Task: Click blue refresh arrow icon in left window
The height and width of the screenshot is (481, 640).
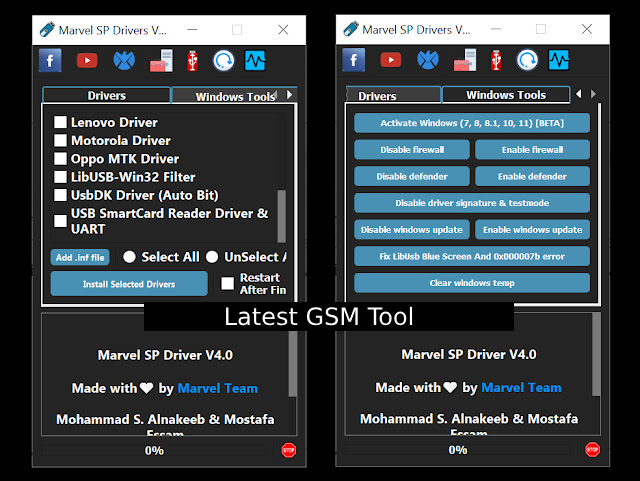Action: coord(224,60)
